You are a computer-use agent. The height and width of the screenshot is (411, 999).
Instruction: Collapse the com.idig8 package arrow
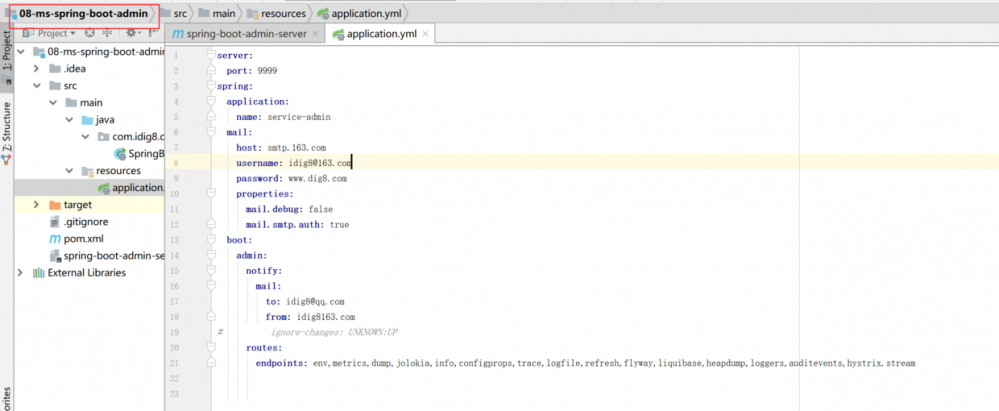coord(85,137)
